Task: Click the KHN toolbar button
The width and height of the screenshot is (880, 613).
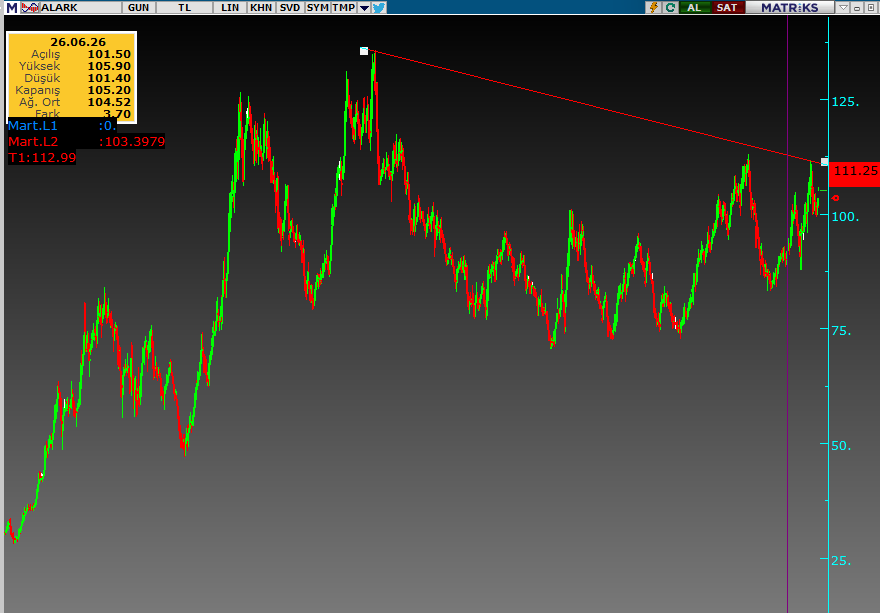Action: pos(261,7)
